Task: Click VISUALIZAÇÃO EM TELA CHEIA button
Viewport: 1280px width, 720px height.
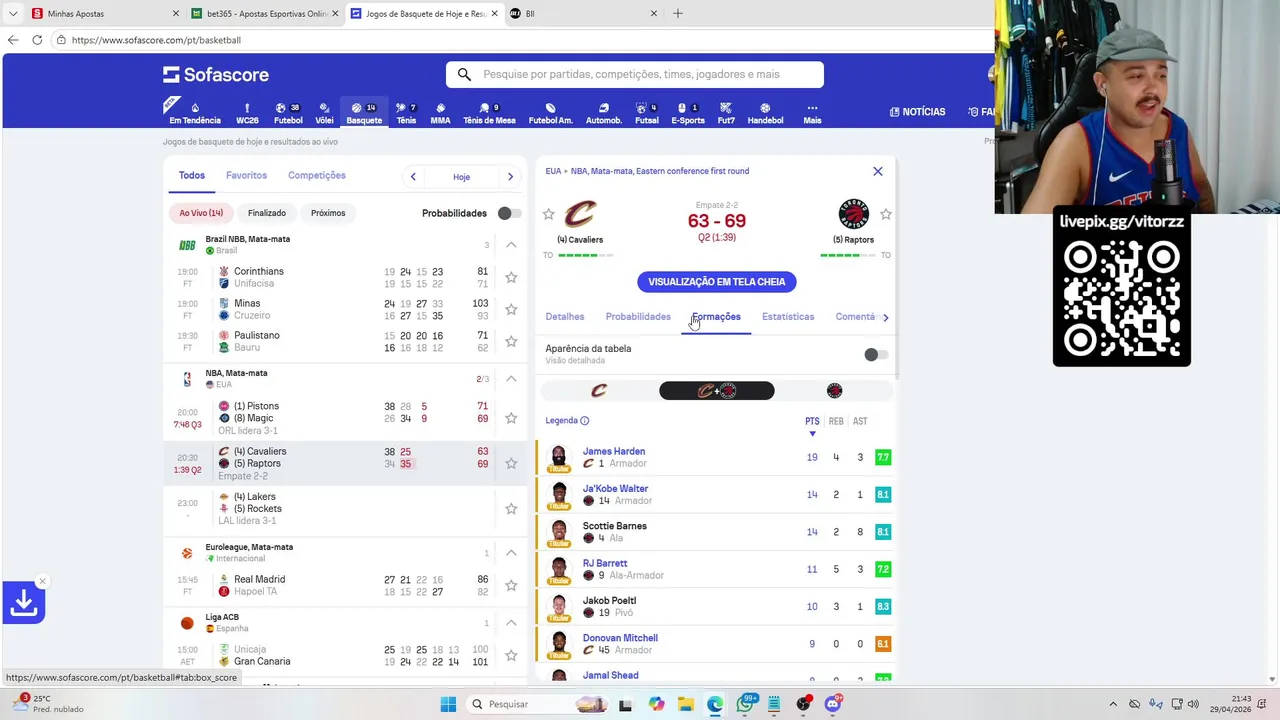Action: (x=716, y=282)
